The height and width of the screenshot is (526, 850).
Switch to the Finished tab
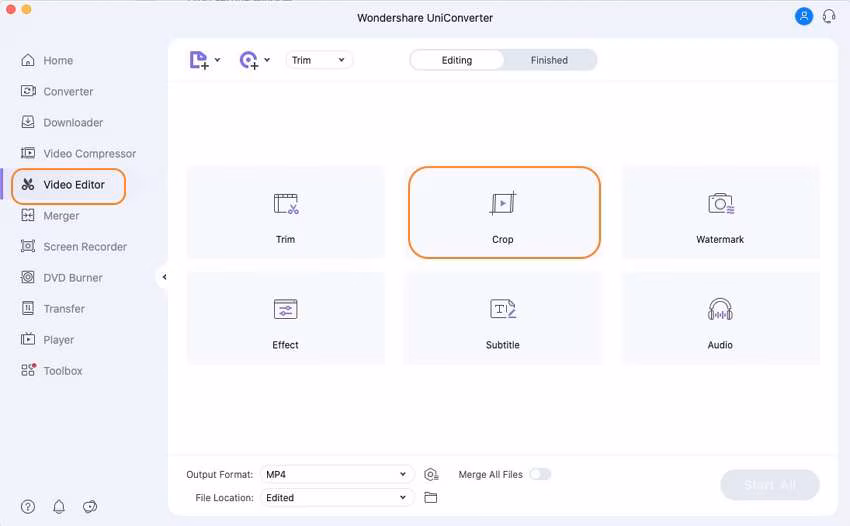549,60
